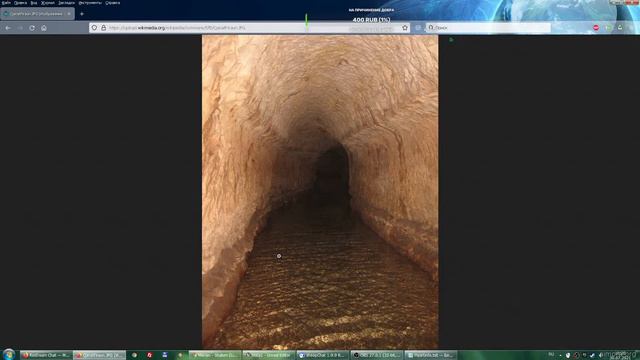Show site security info via padlock

point(104,28)
